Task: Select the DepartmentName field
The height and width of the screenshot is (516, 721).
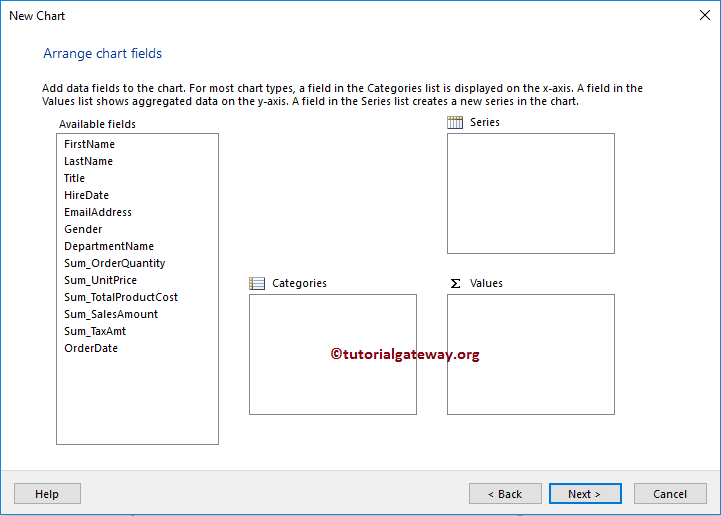Action: point(109,246)
